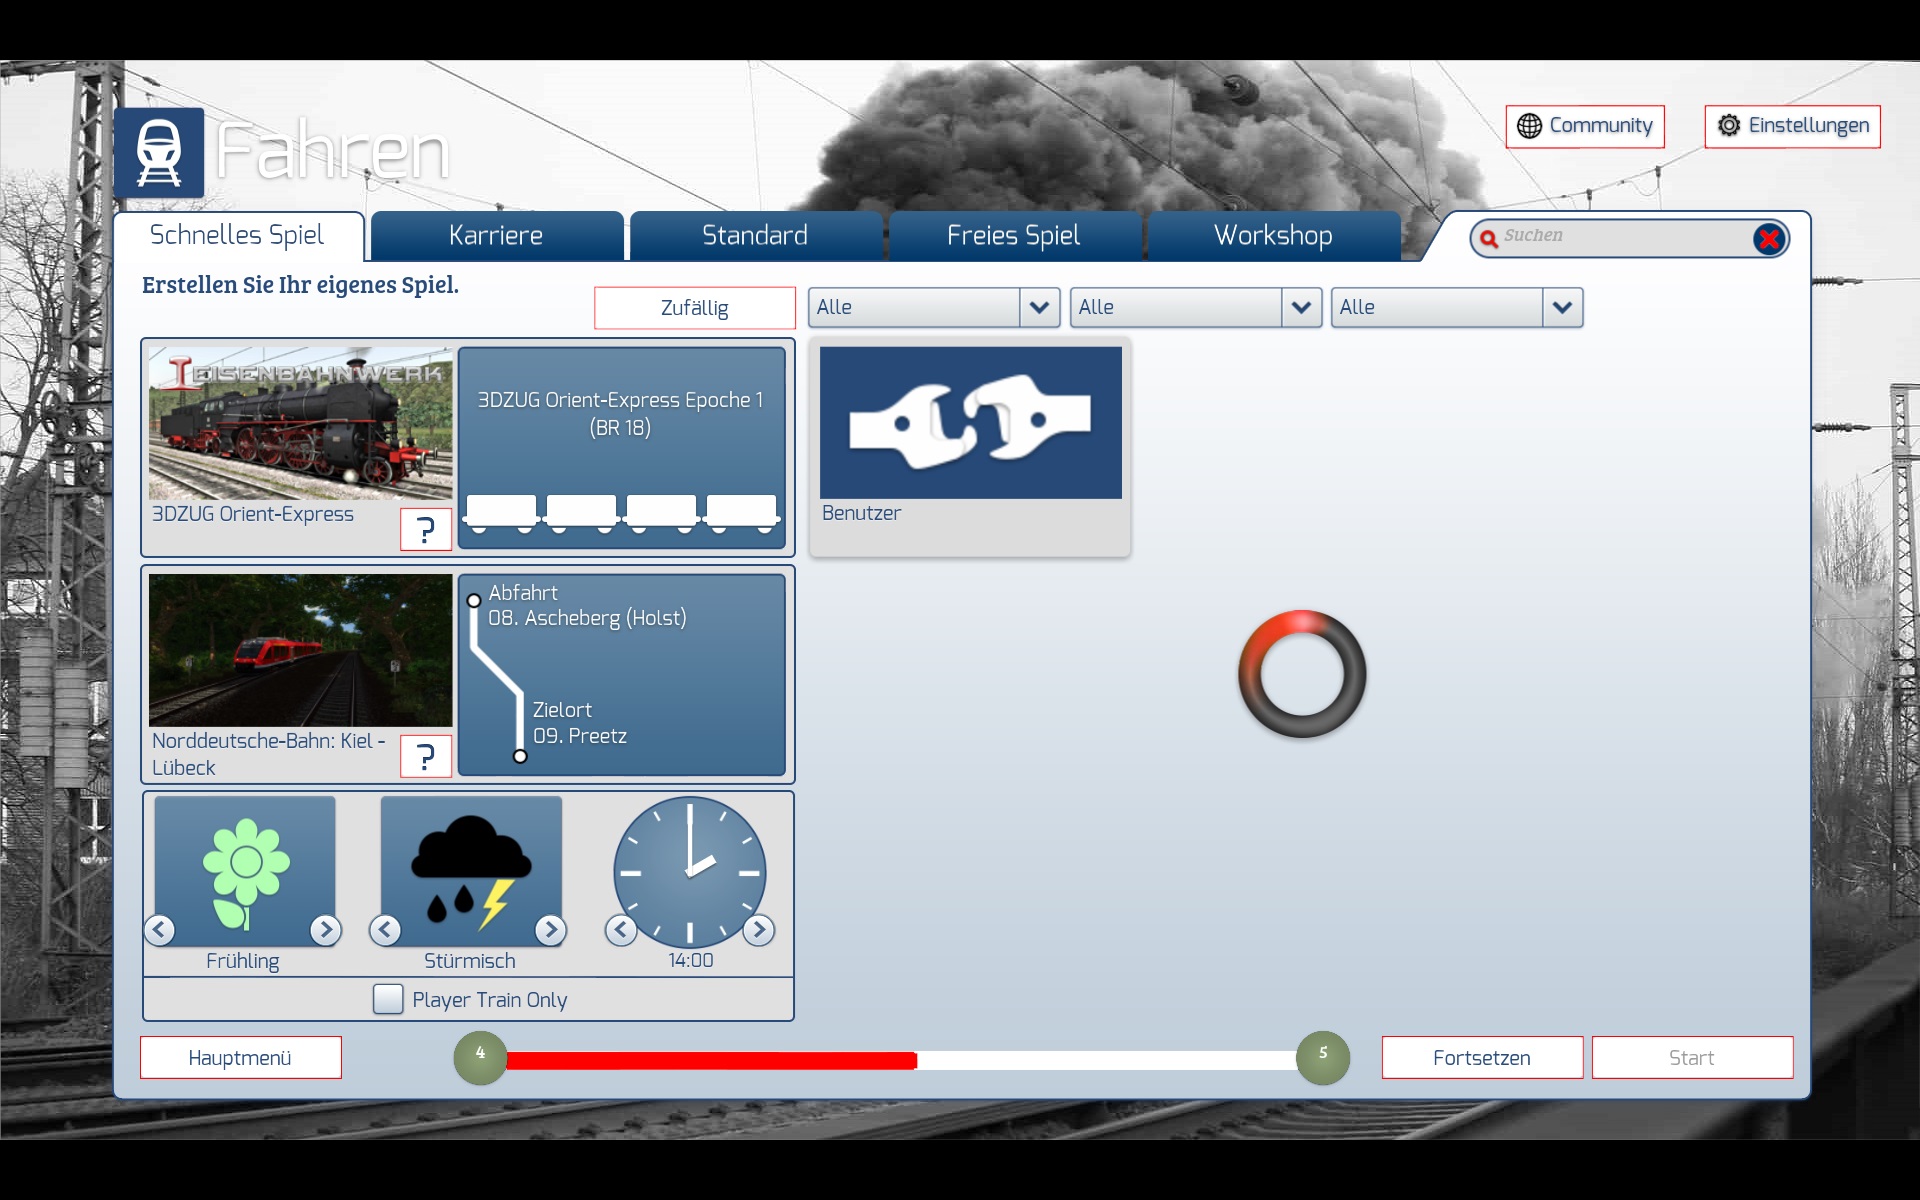Screen dimensions: 1920x1200
Task: Click the Suchen search field
Action: [1620, 237]
